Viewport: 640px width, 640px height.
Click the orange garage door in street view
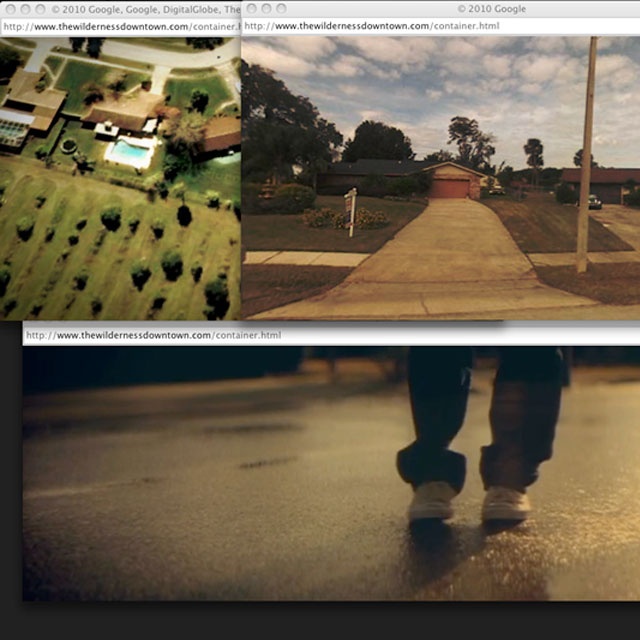point(451,188)
